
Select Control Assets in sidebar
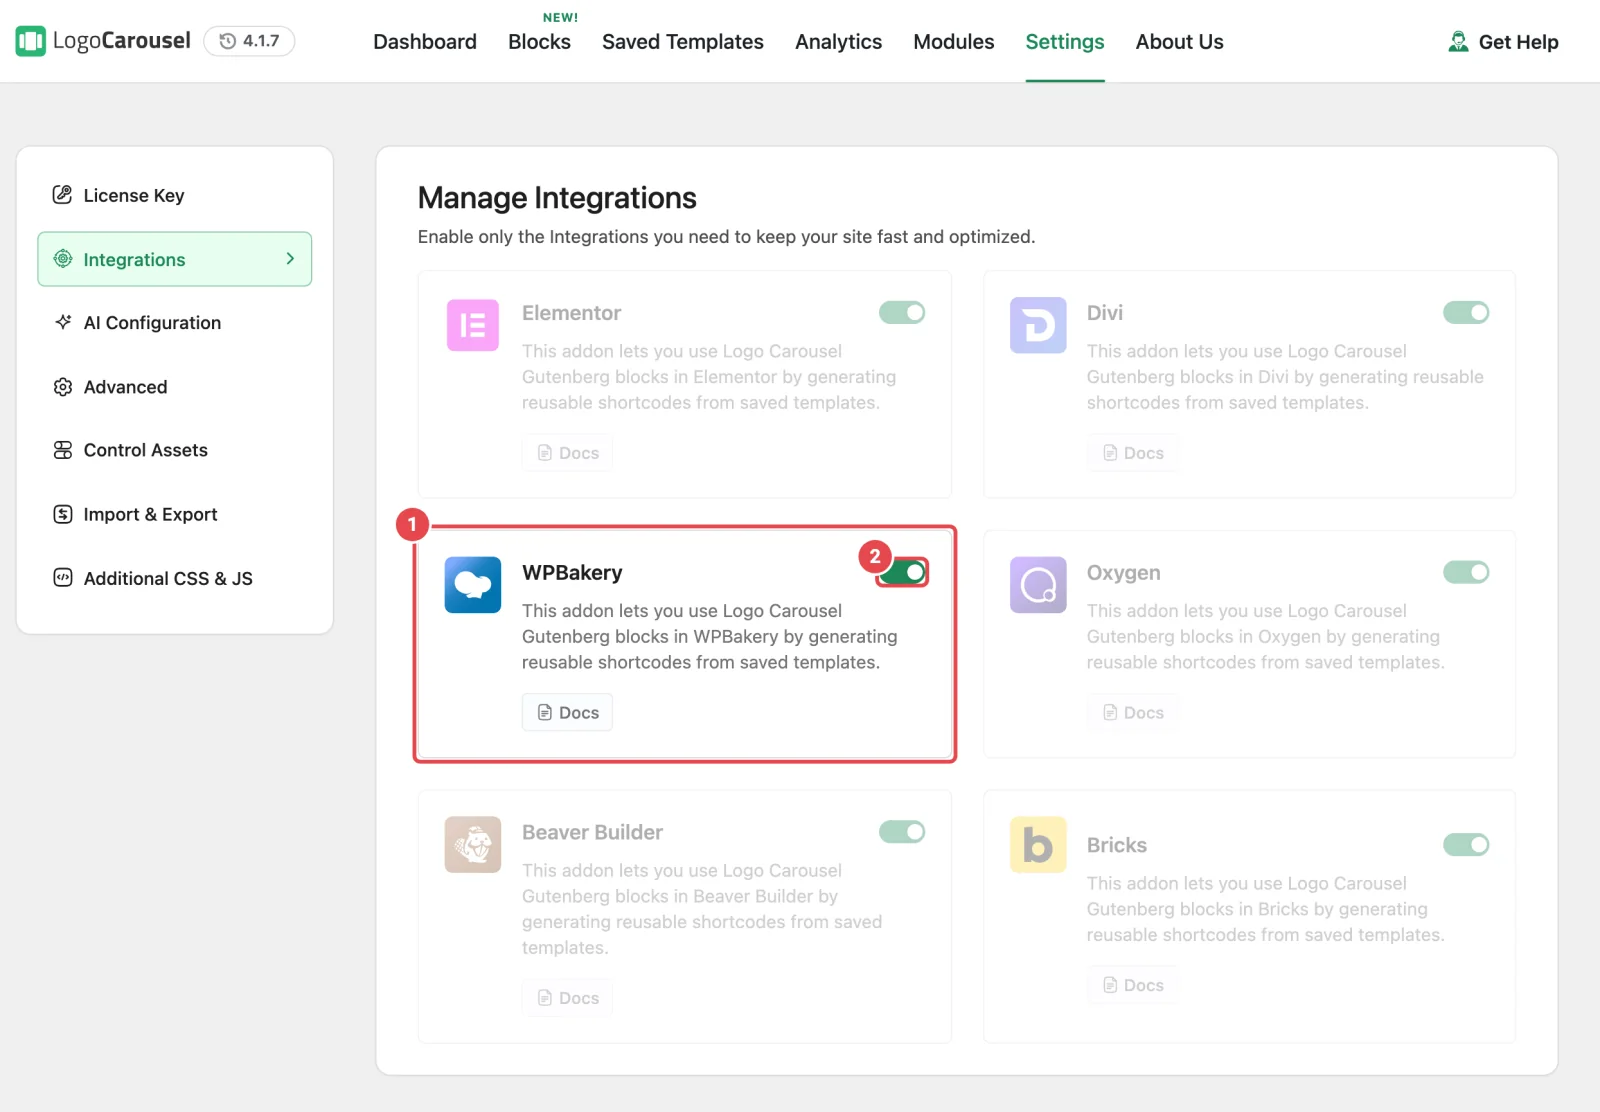tap(175, 450)
